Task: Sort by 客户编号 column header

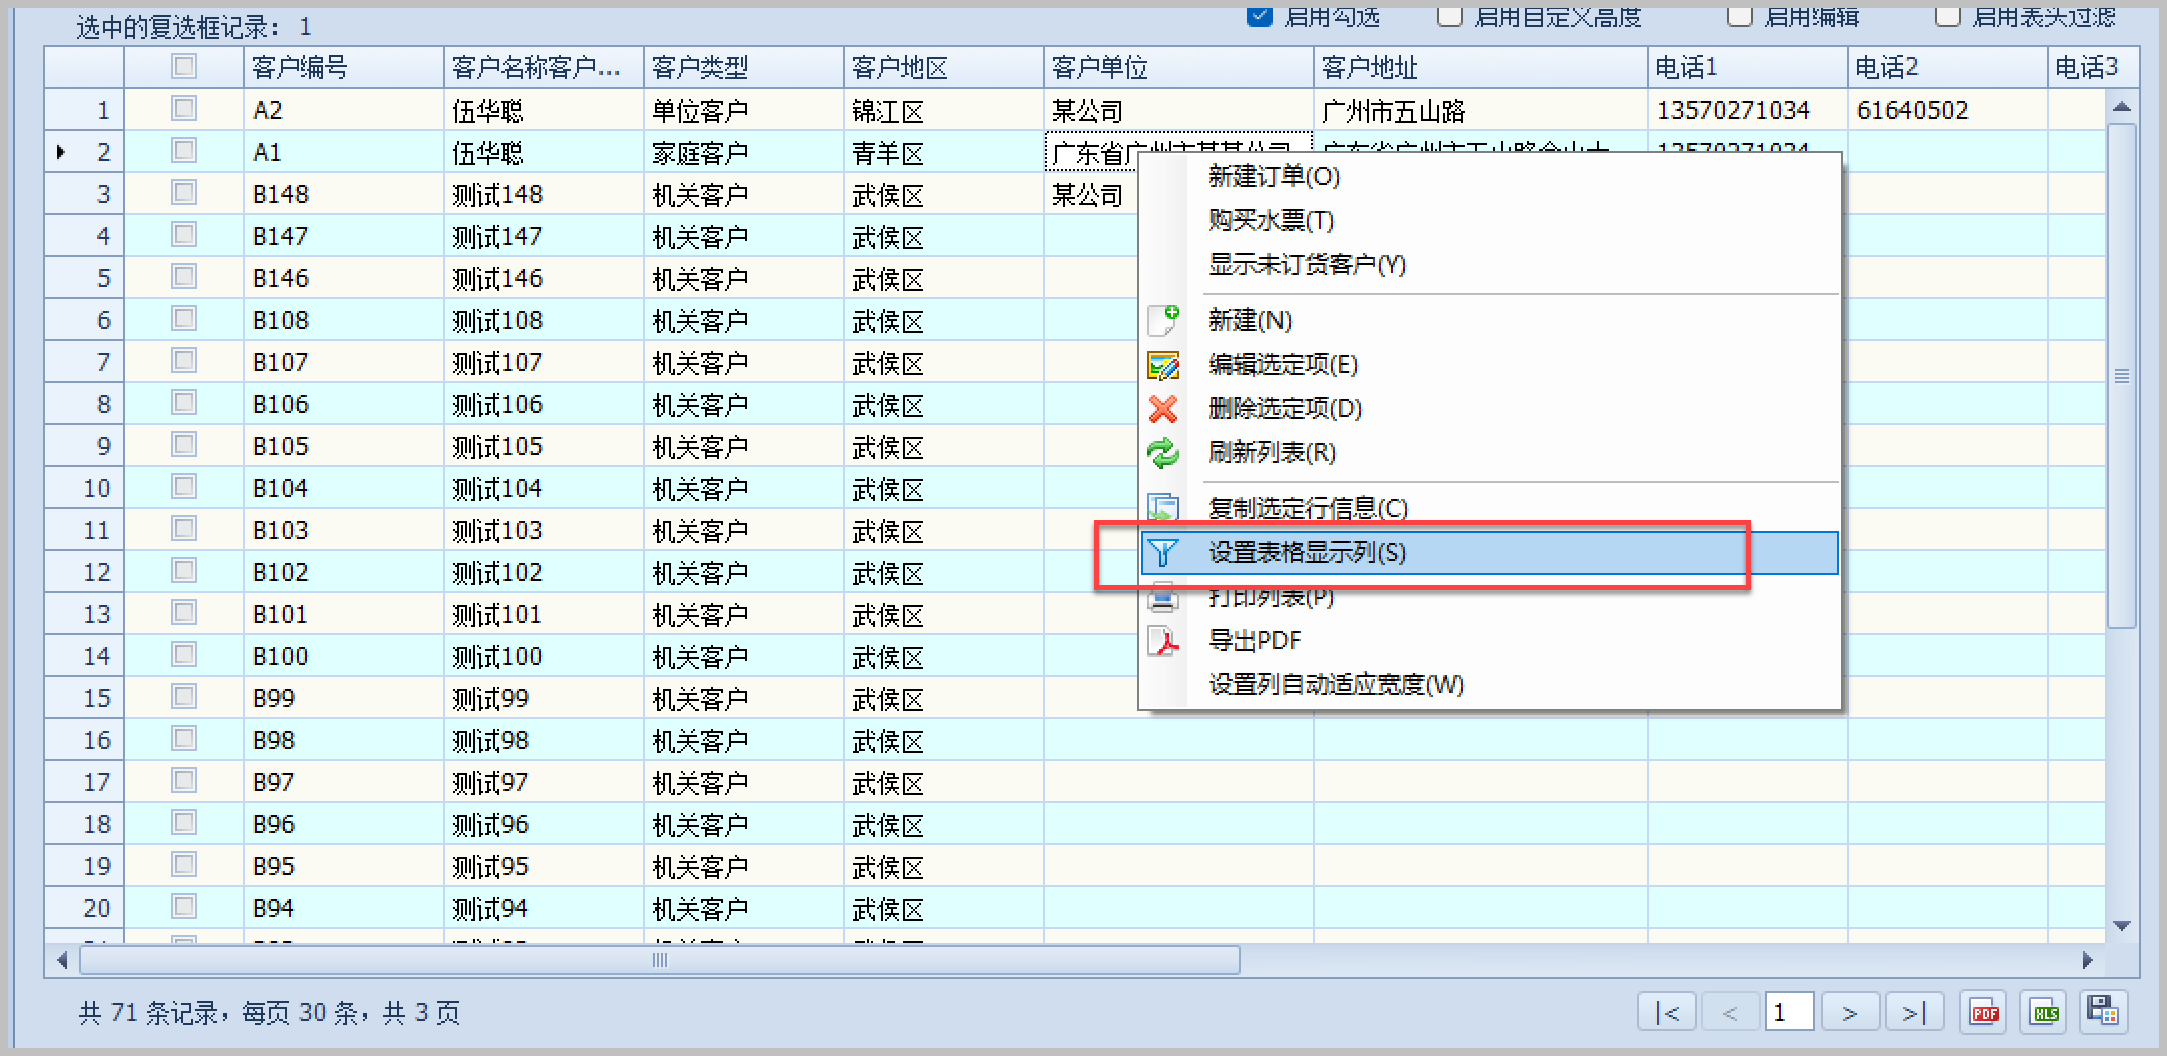Action: click(343, 67)
